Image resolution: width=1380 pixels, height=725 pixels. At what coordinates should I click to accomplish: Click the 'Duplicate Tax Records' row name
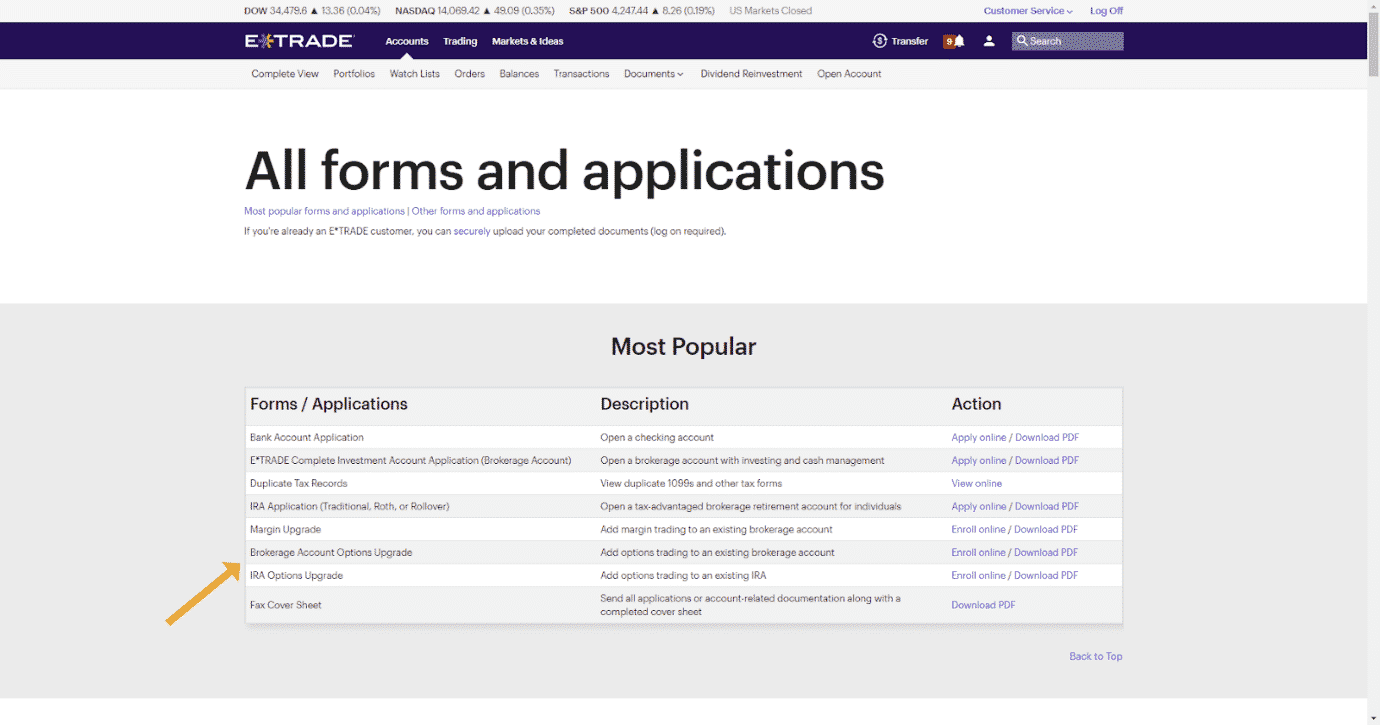[x=299, y=484]
